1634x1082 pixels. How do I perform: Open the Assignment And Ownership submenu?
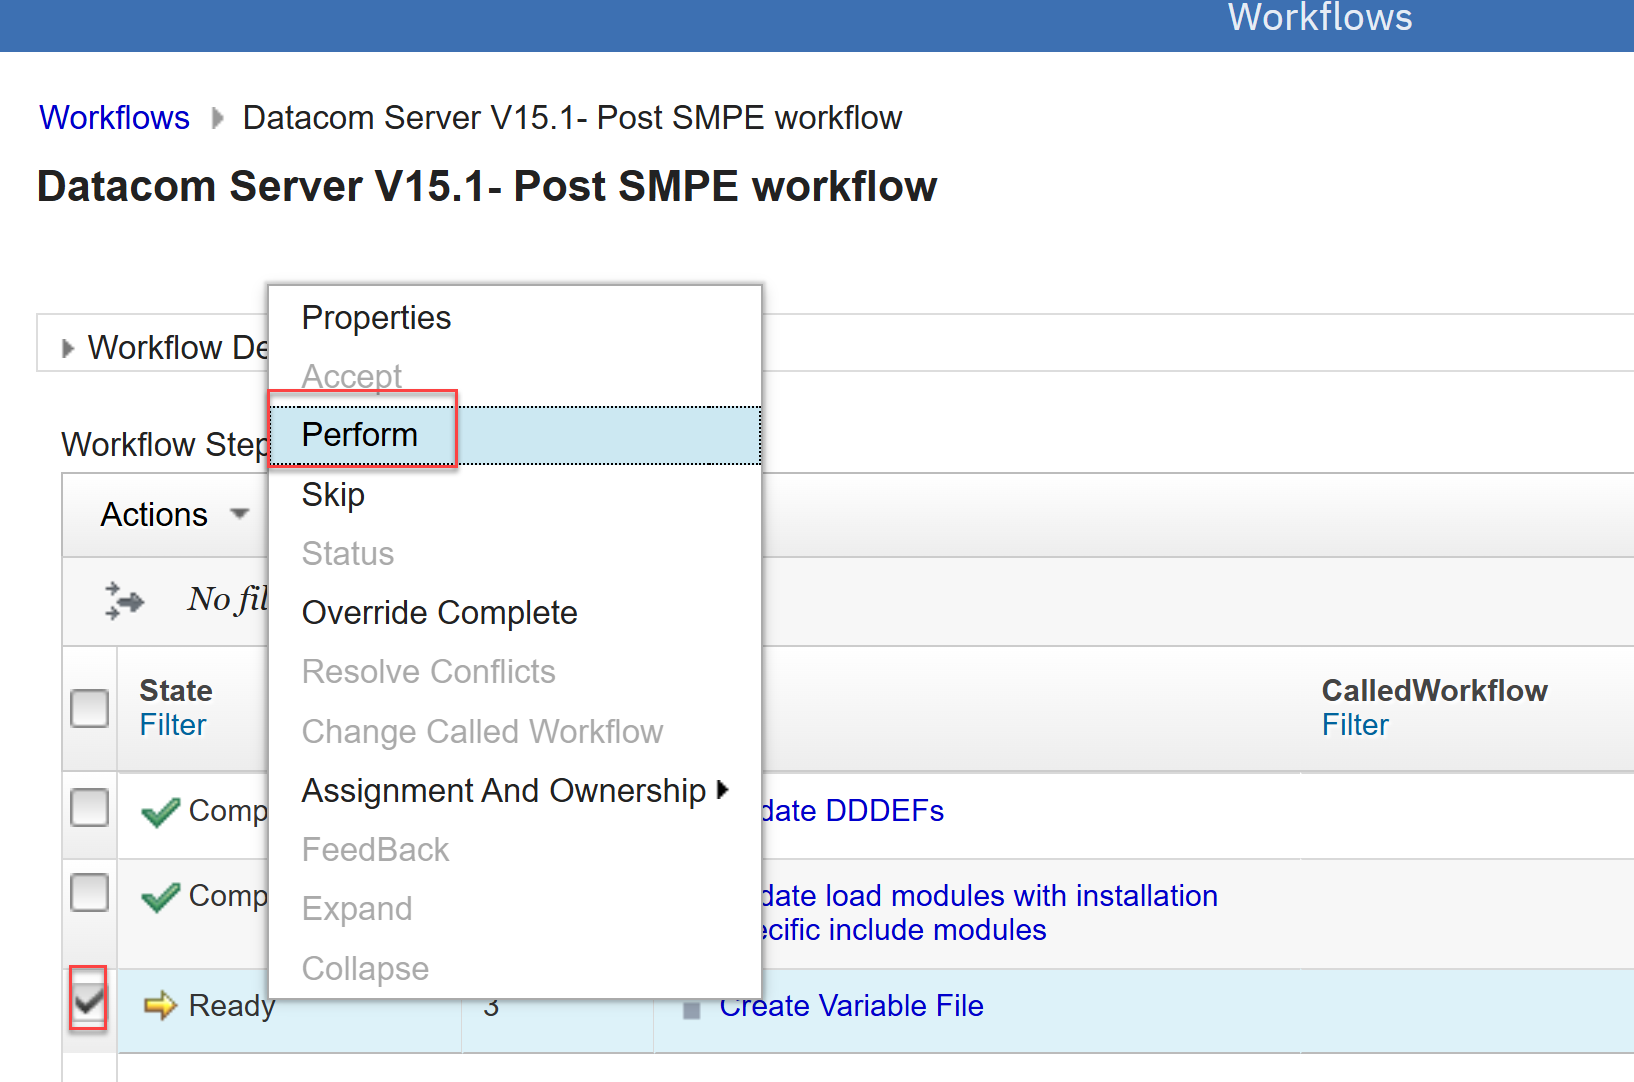coord(515,791)
